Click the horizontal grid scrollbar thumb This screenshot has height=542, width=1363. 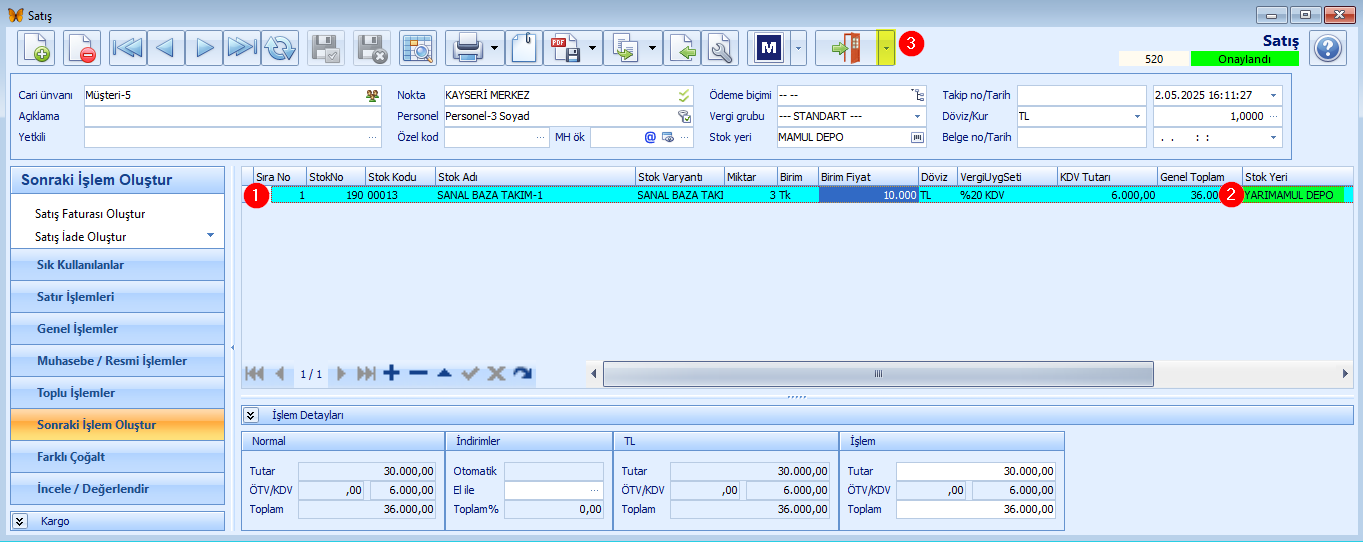(878, 373)
